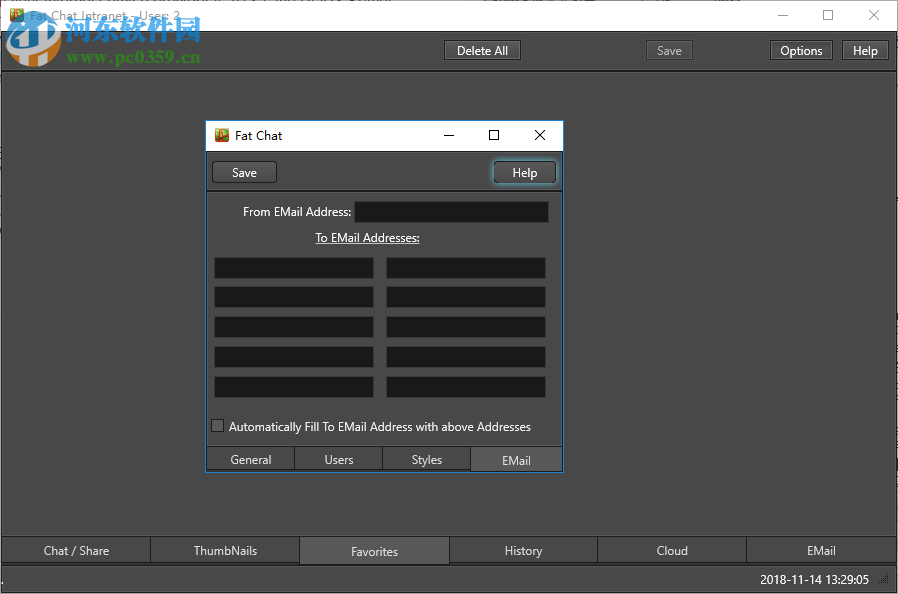This screenshot has height=594, width=898.
Task: Switch to the Cloud tab
Action: pyautogui.click(x=672, y=550)
